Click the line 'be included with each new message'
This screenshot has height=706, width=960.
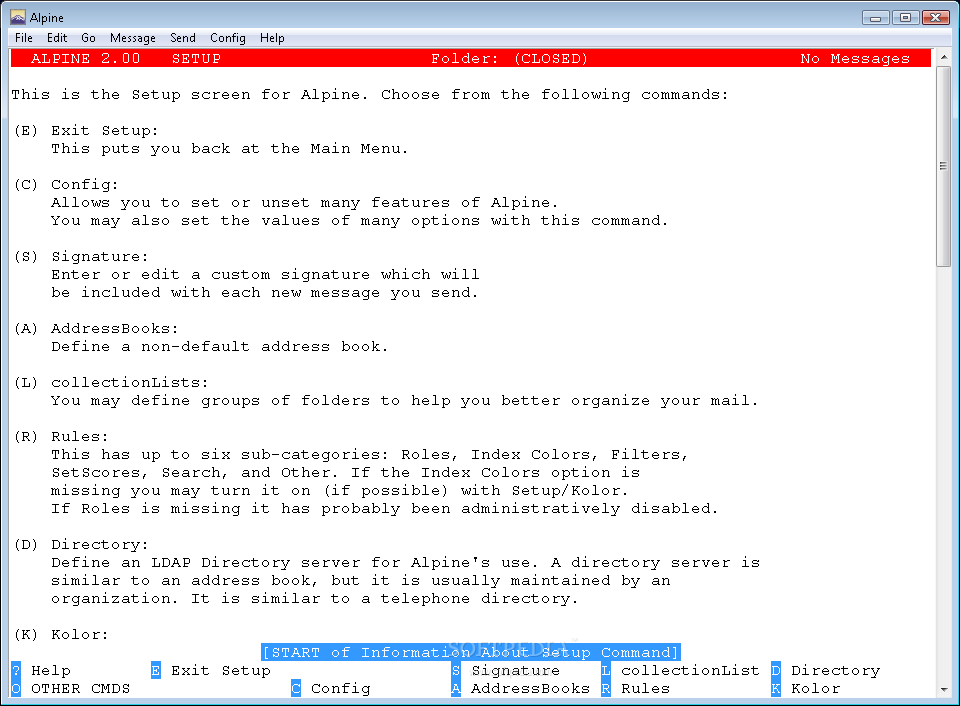264,293
